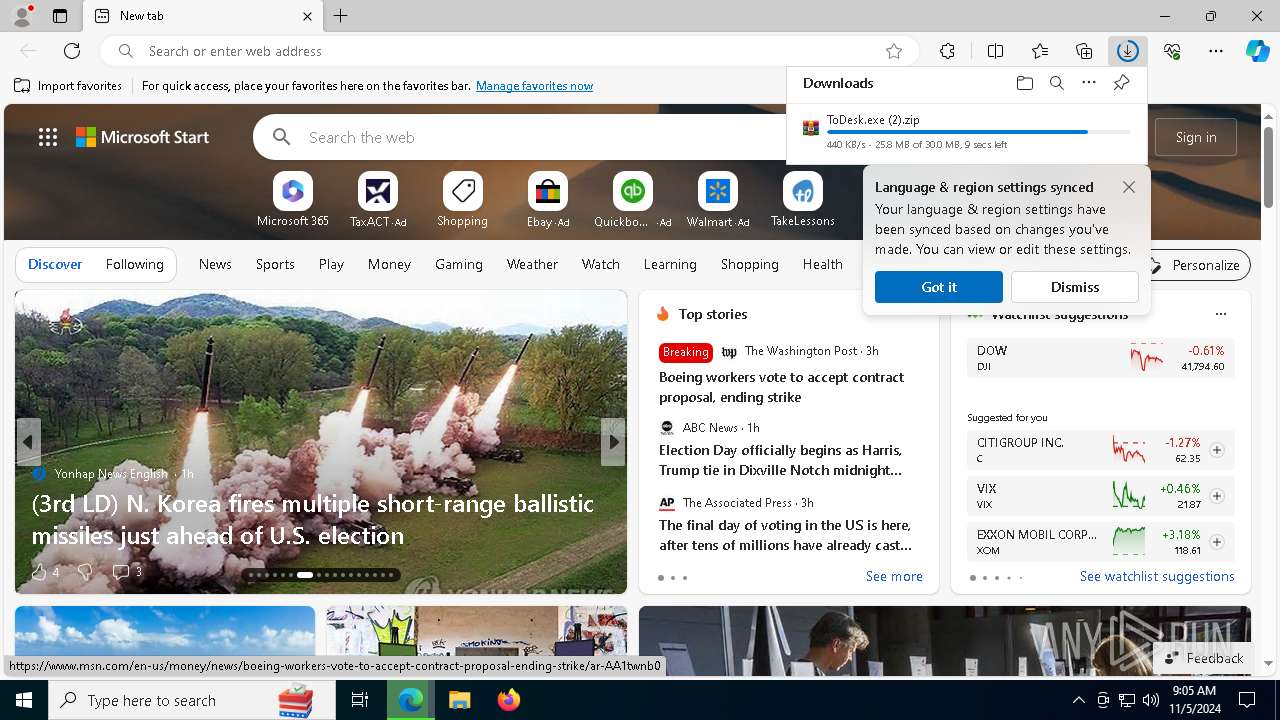Open comments on the missile story
This screenshot has height=720, width=1280.
(x=127, y=572)
